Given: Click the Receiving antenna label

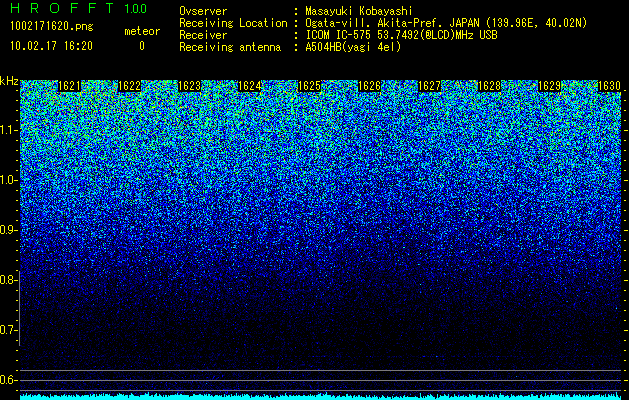Looking at the screenshot, I should click(x=230, y=47).
